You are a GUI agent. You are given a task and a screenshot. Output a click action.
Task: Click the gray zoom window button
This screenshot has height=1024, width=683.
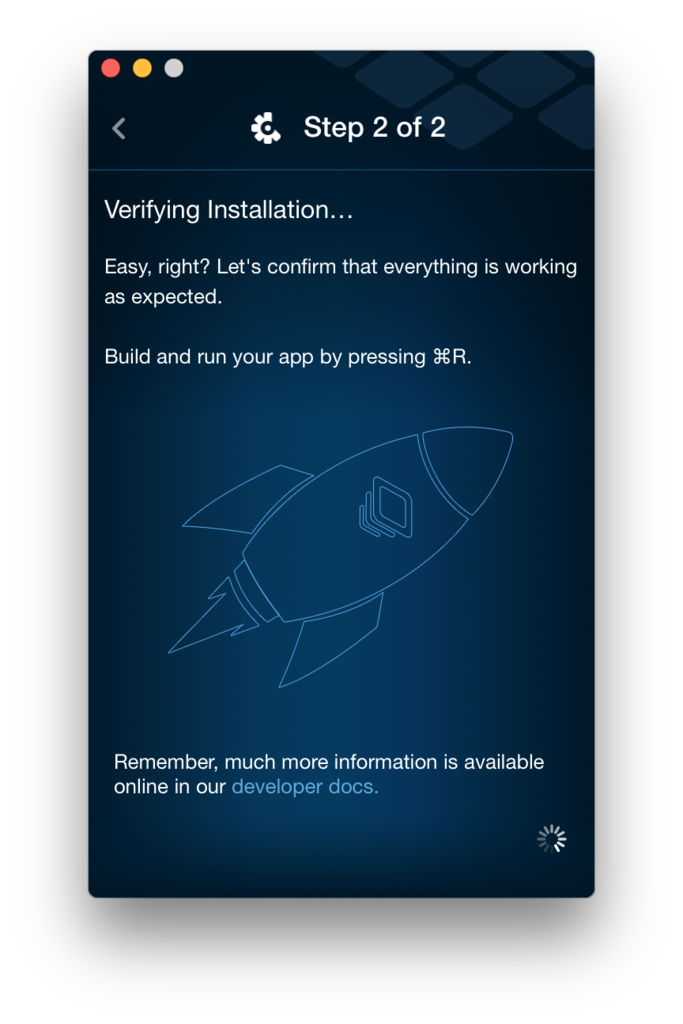click(174, 68)
